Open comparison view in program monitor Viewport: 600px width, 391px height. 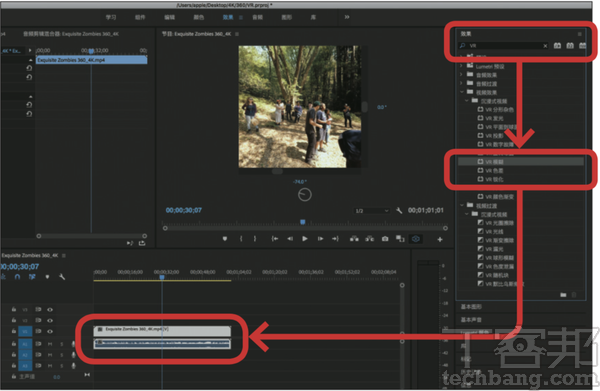pos(400,239)
